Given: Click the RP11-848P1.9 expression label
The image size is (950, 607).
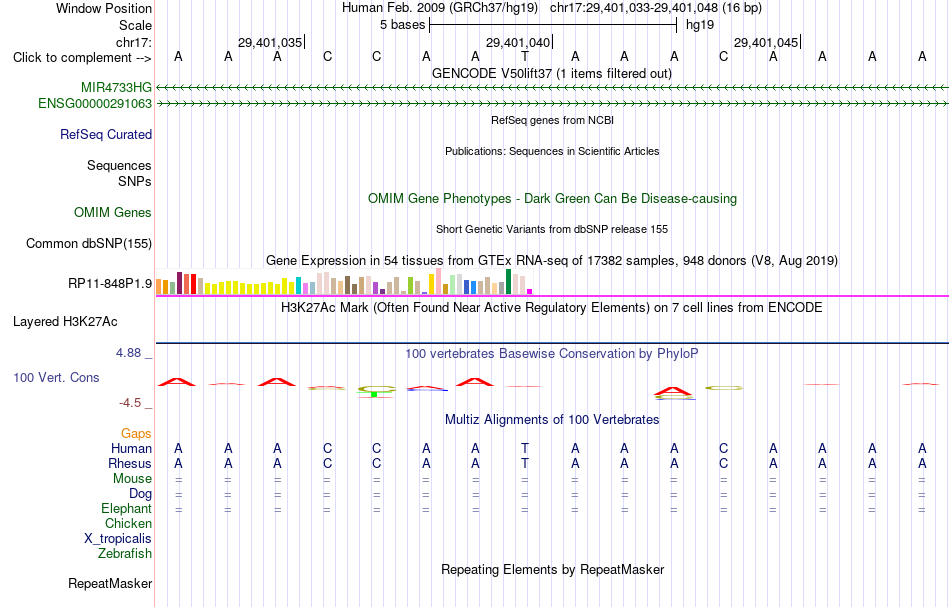Looking at the screenshot, I should tap(110, 284).
